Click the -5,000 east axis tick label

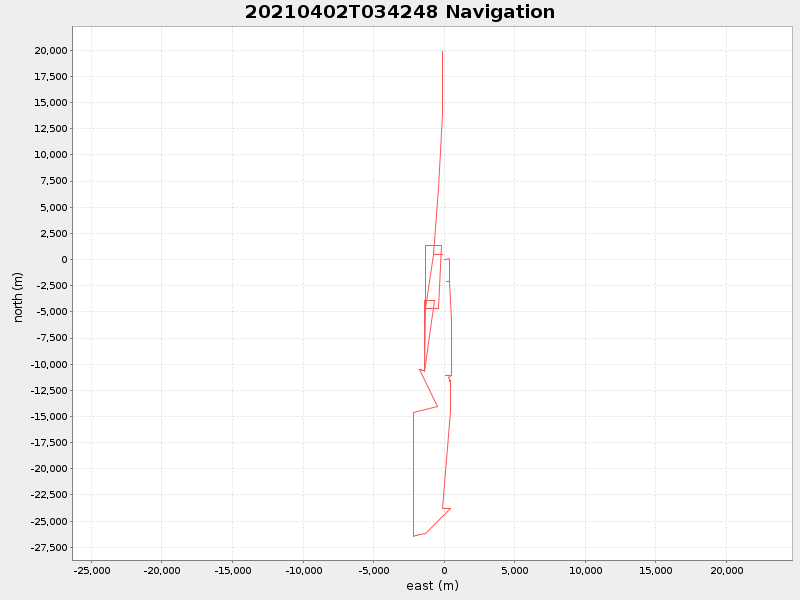click(x=374, y=571)
